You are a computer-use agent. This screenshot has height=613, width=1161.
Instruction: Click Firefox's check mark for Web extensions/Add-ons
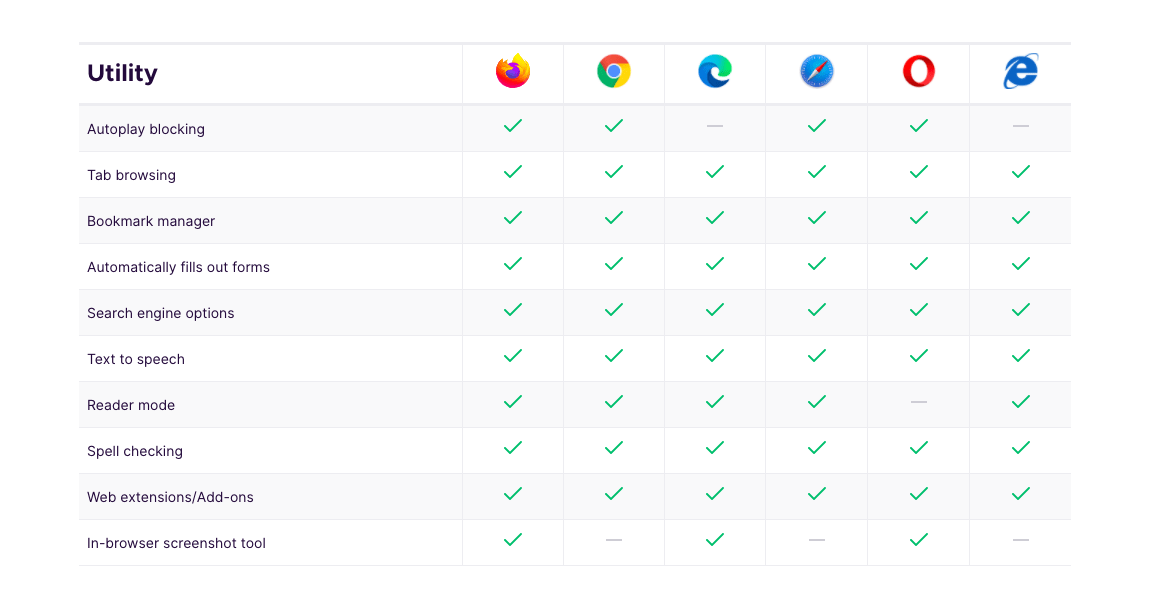(513, 494)
